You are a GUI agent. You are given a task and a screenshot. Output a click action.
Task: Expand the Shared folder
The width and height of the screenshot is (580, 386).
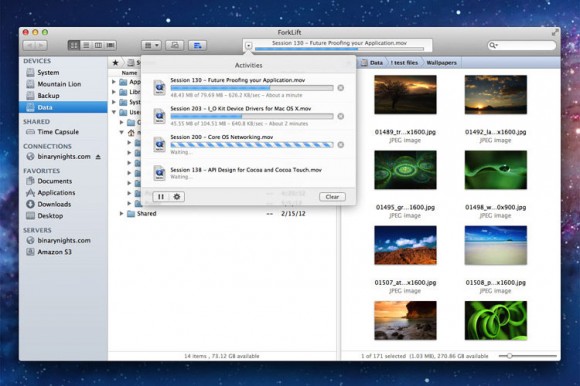point(121,213)
